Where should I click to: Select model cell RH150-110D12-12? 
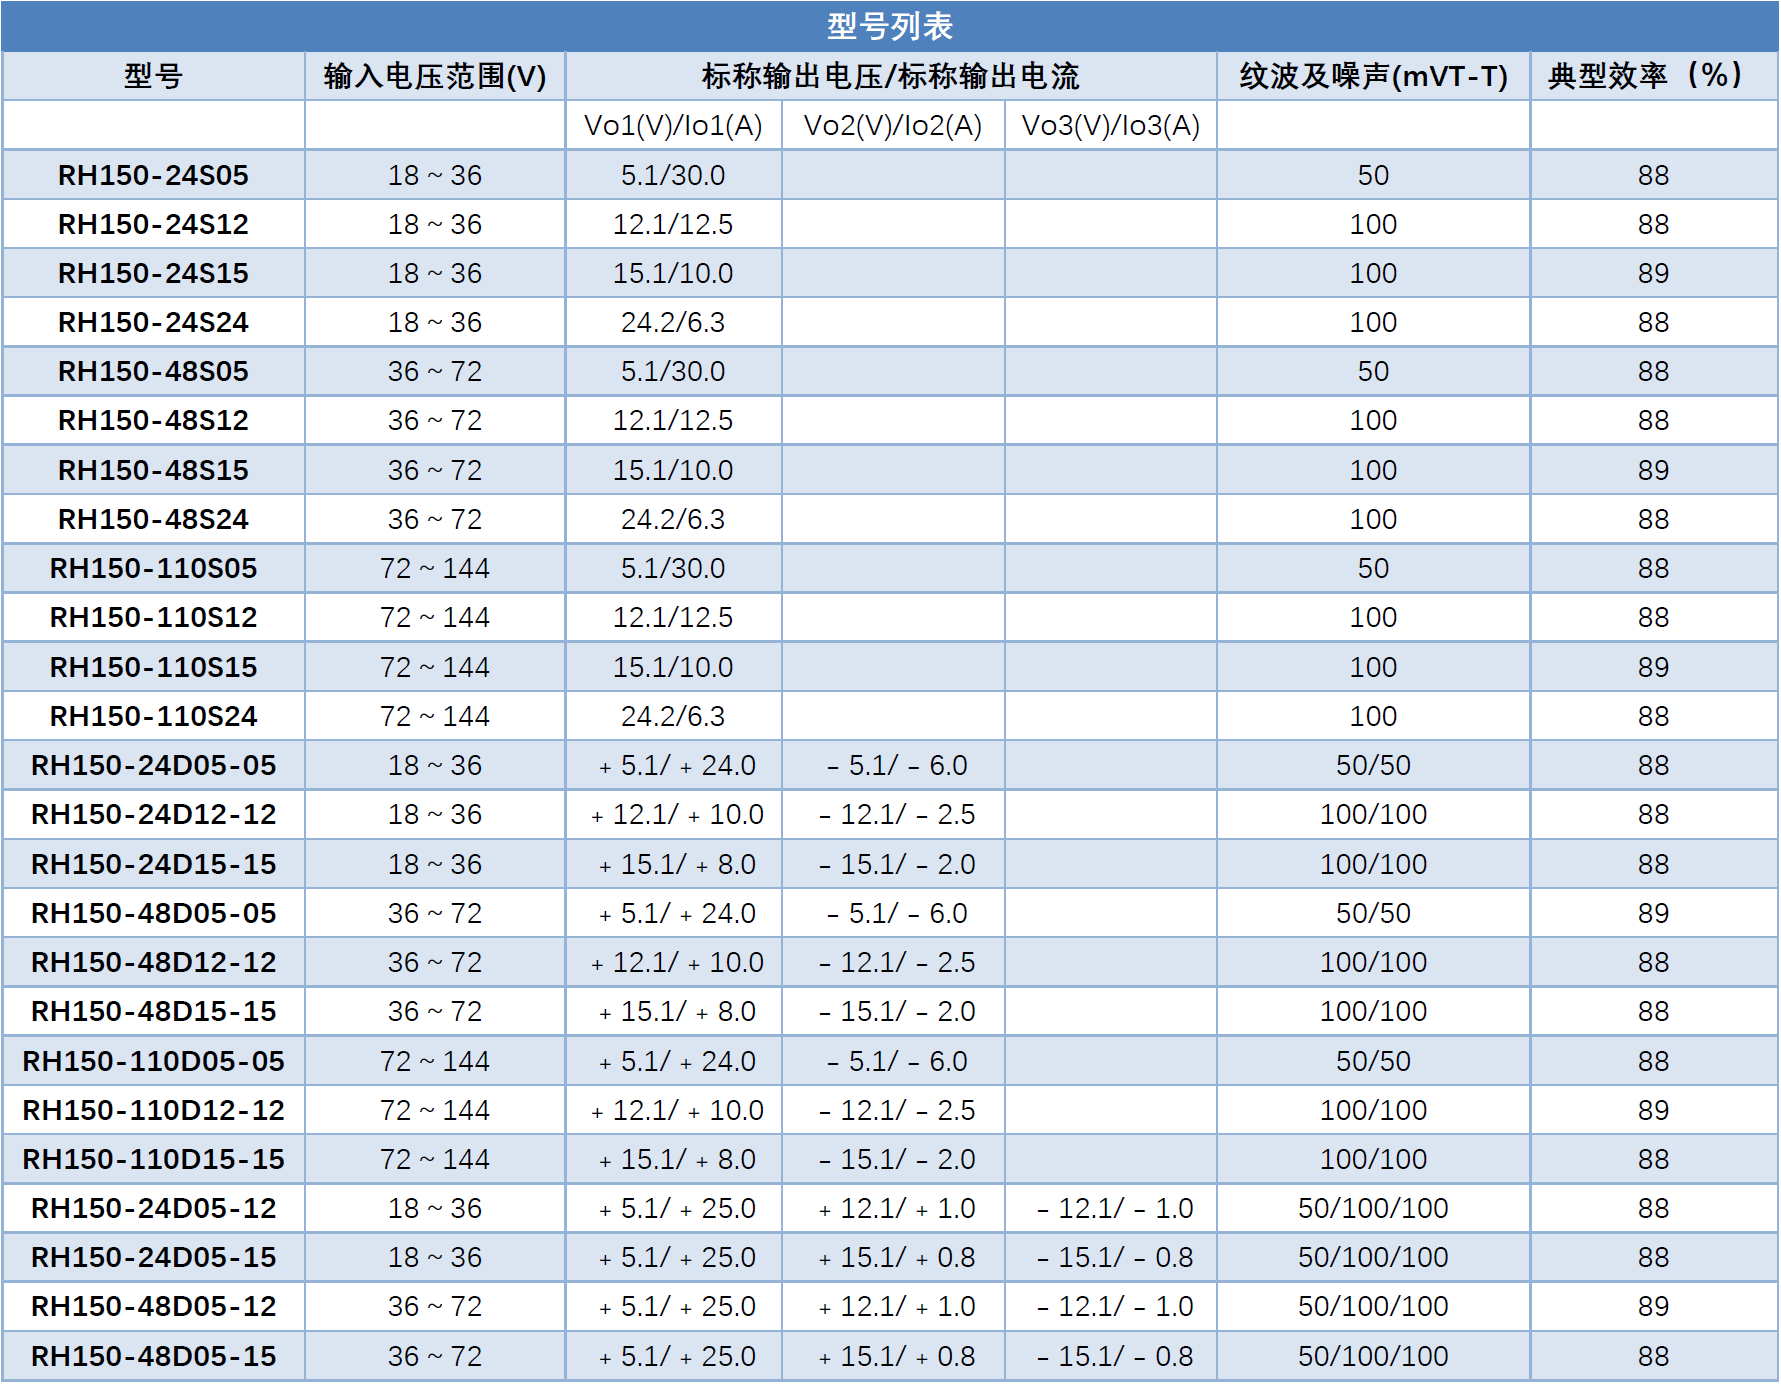[x=153, y=1110]
